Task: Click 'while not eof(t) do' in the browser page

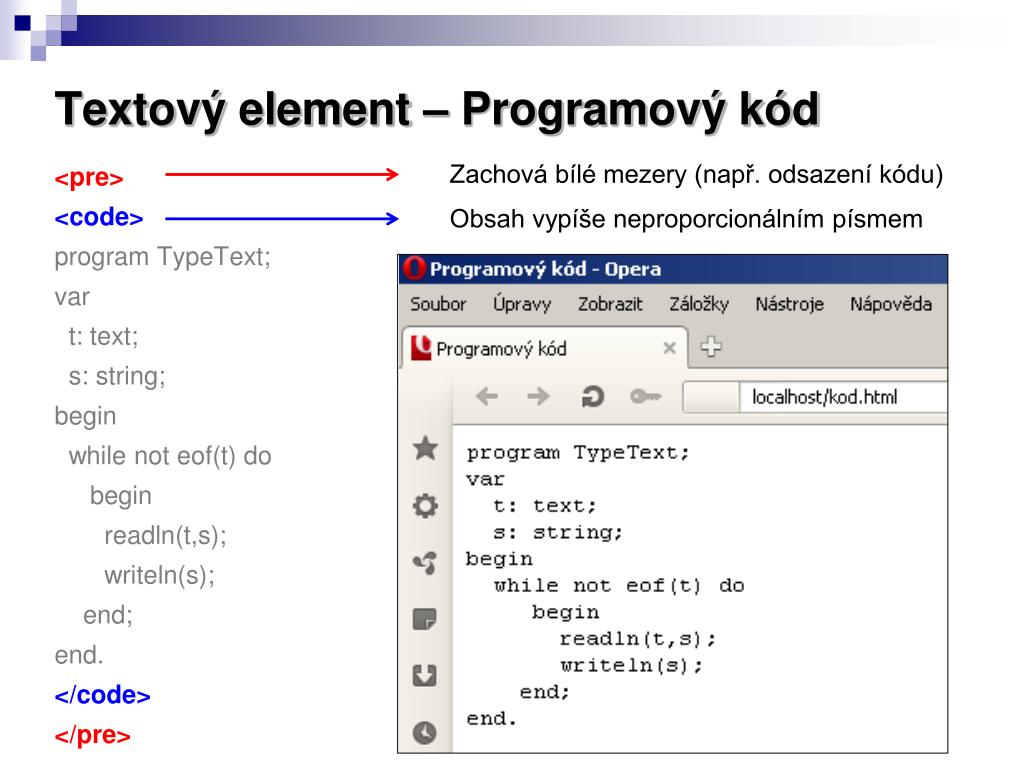Action: tap(619, 586)
